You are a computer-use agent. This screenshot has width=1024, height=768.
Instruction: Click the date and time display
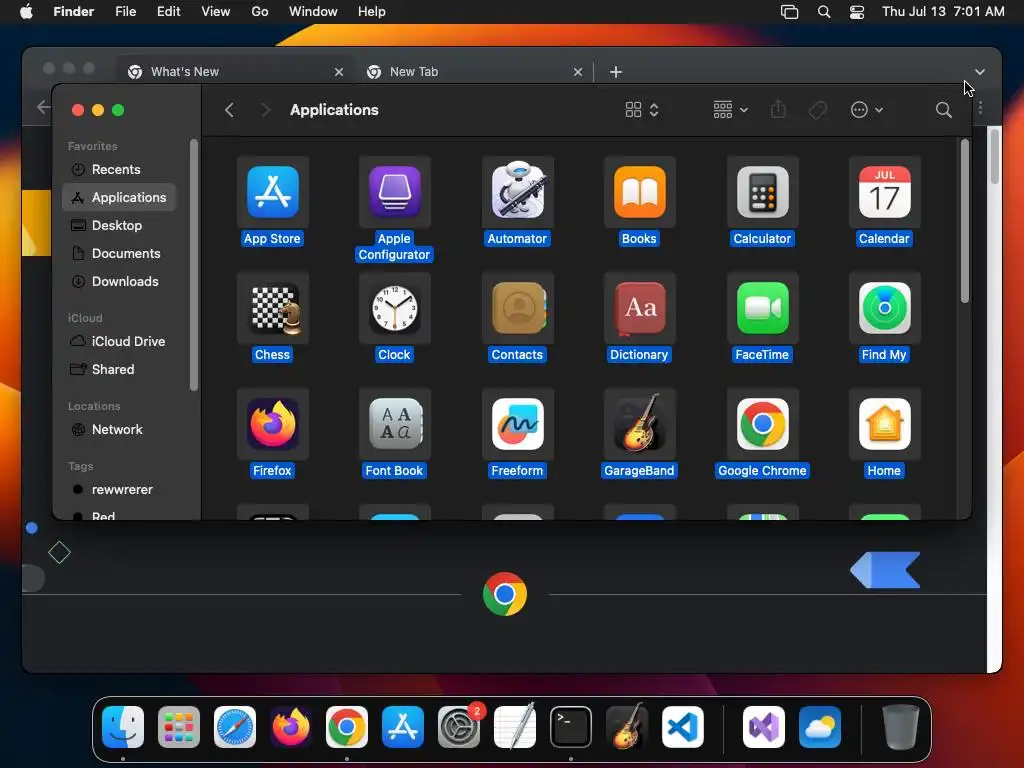[x=943, y=12]
